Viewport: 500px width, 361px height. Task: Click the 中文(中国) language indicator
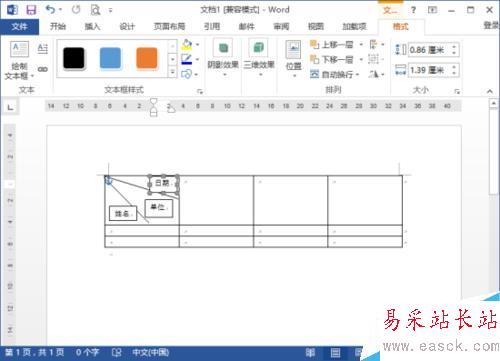click(x=151, y=353)
